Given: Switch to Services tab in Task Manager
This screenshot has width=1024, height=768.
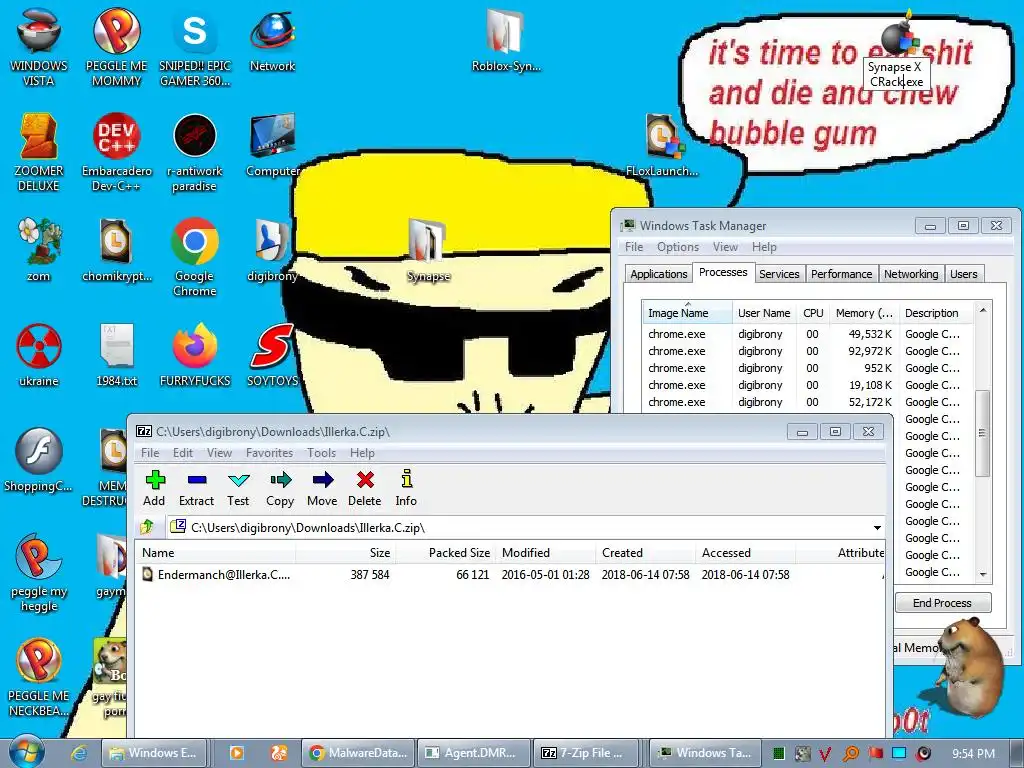Looking at the screenshot, I should pos(779,274).
